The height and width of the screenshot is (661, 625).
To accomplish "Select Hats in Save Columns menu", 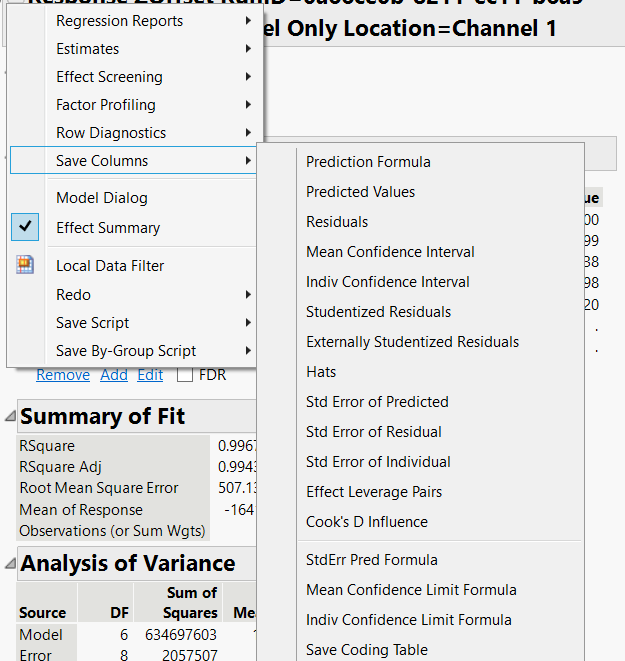I will [x=321, y=372].
